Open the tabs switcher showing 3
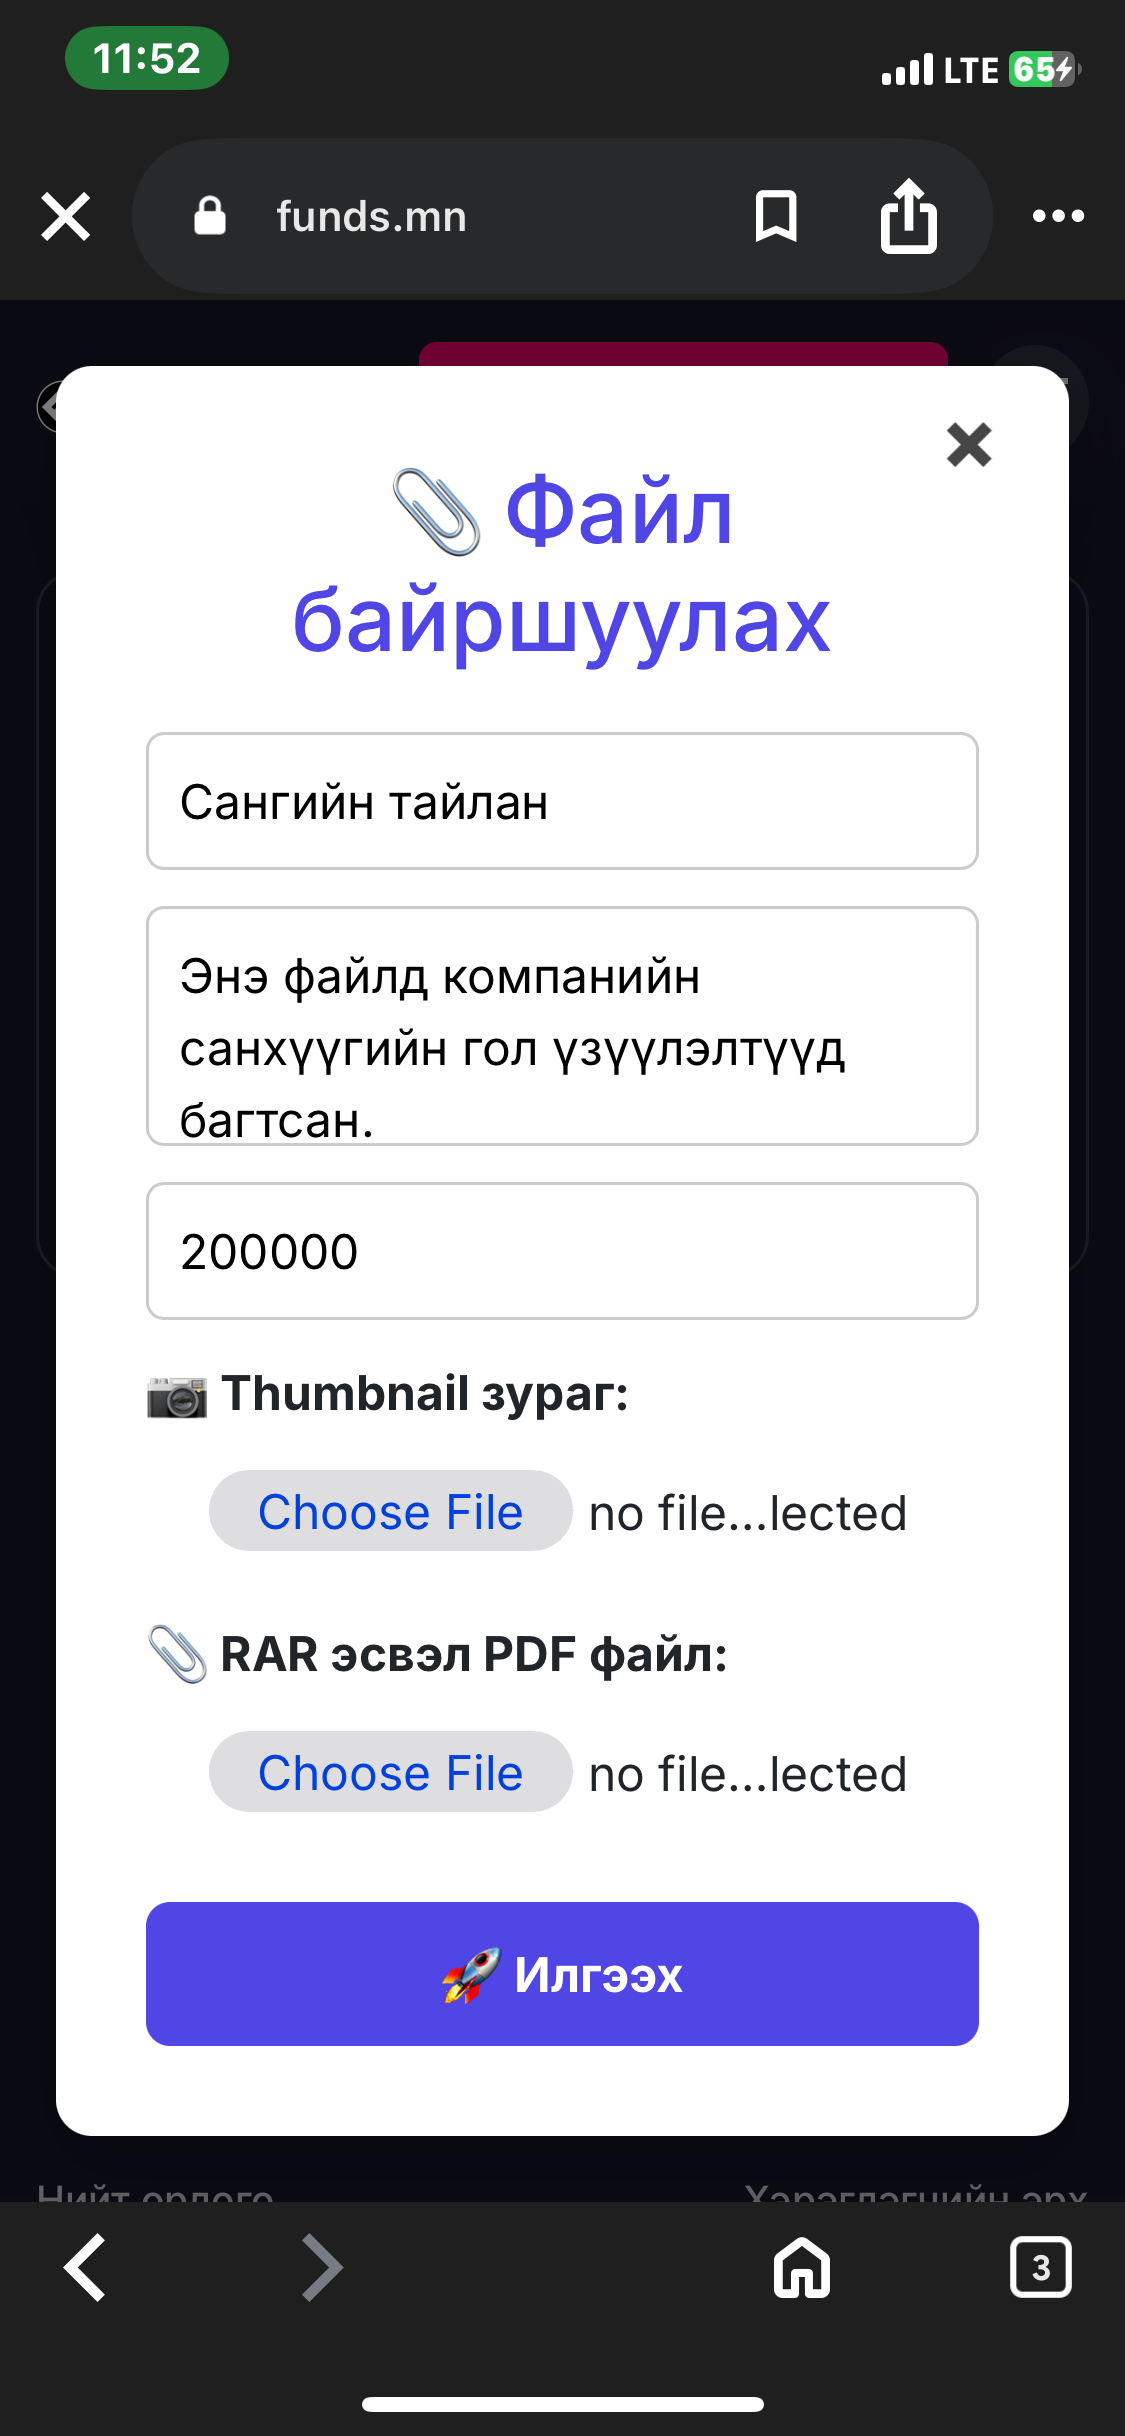1125x2436 pixels. 1040,2268
